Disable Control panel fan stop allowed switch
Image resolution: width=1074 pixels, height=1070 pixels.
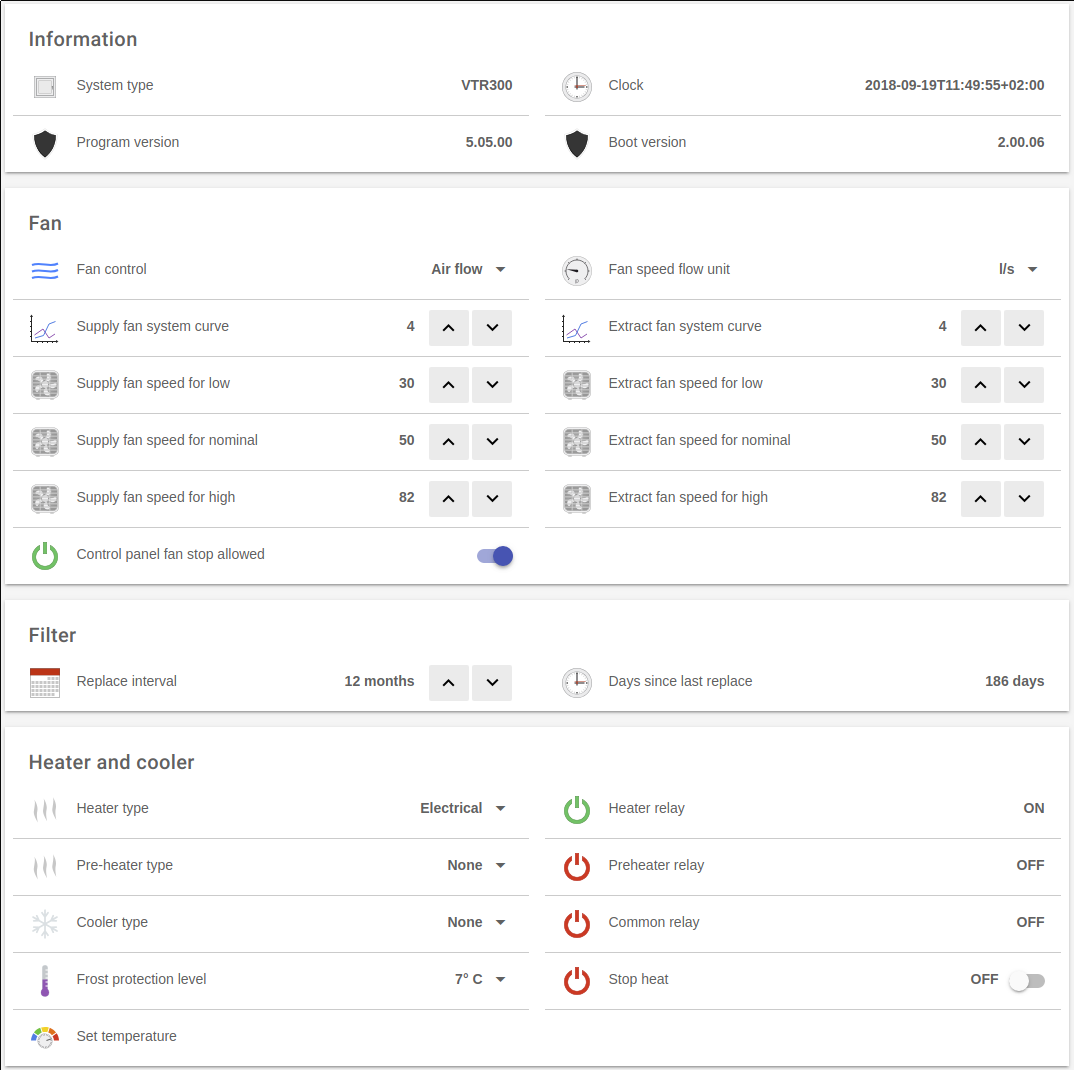[x=495, y=555]
